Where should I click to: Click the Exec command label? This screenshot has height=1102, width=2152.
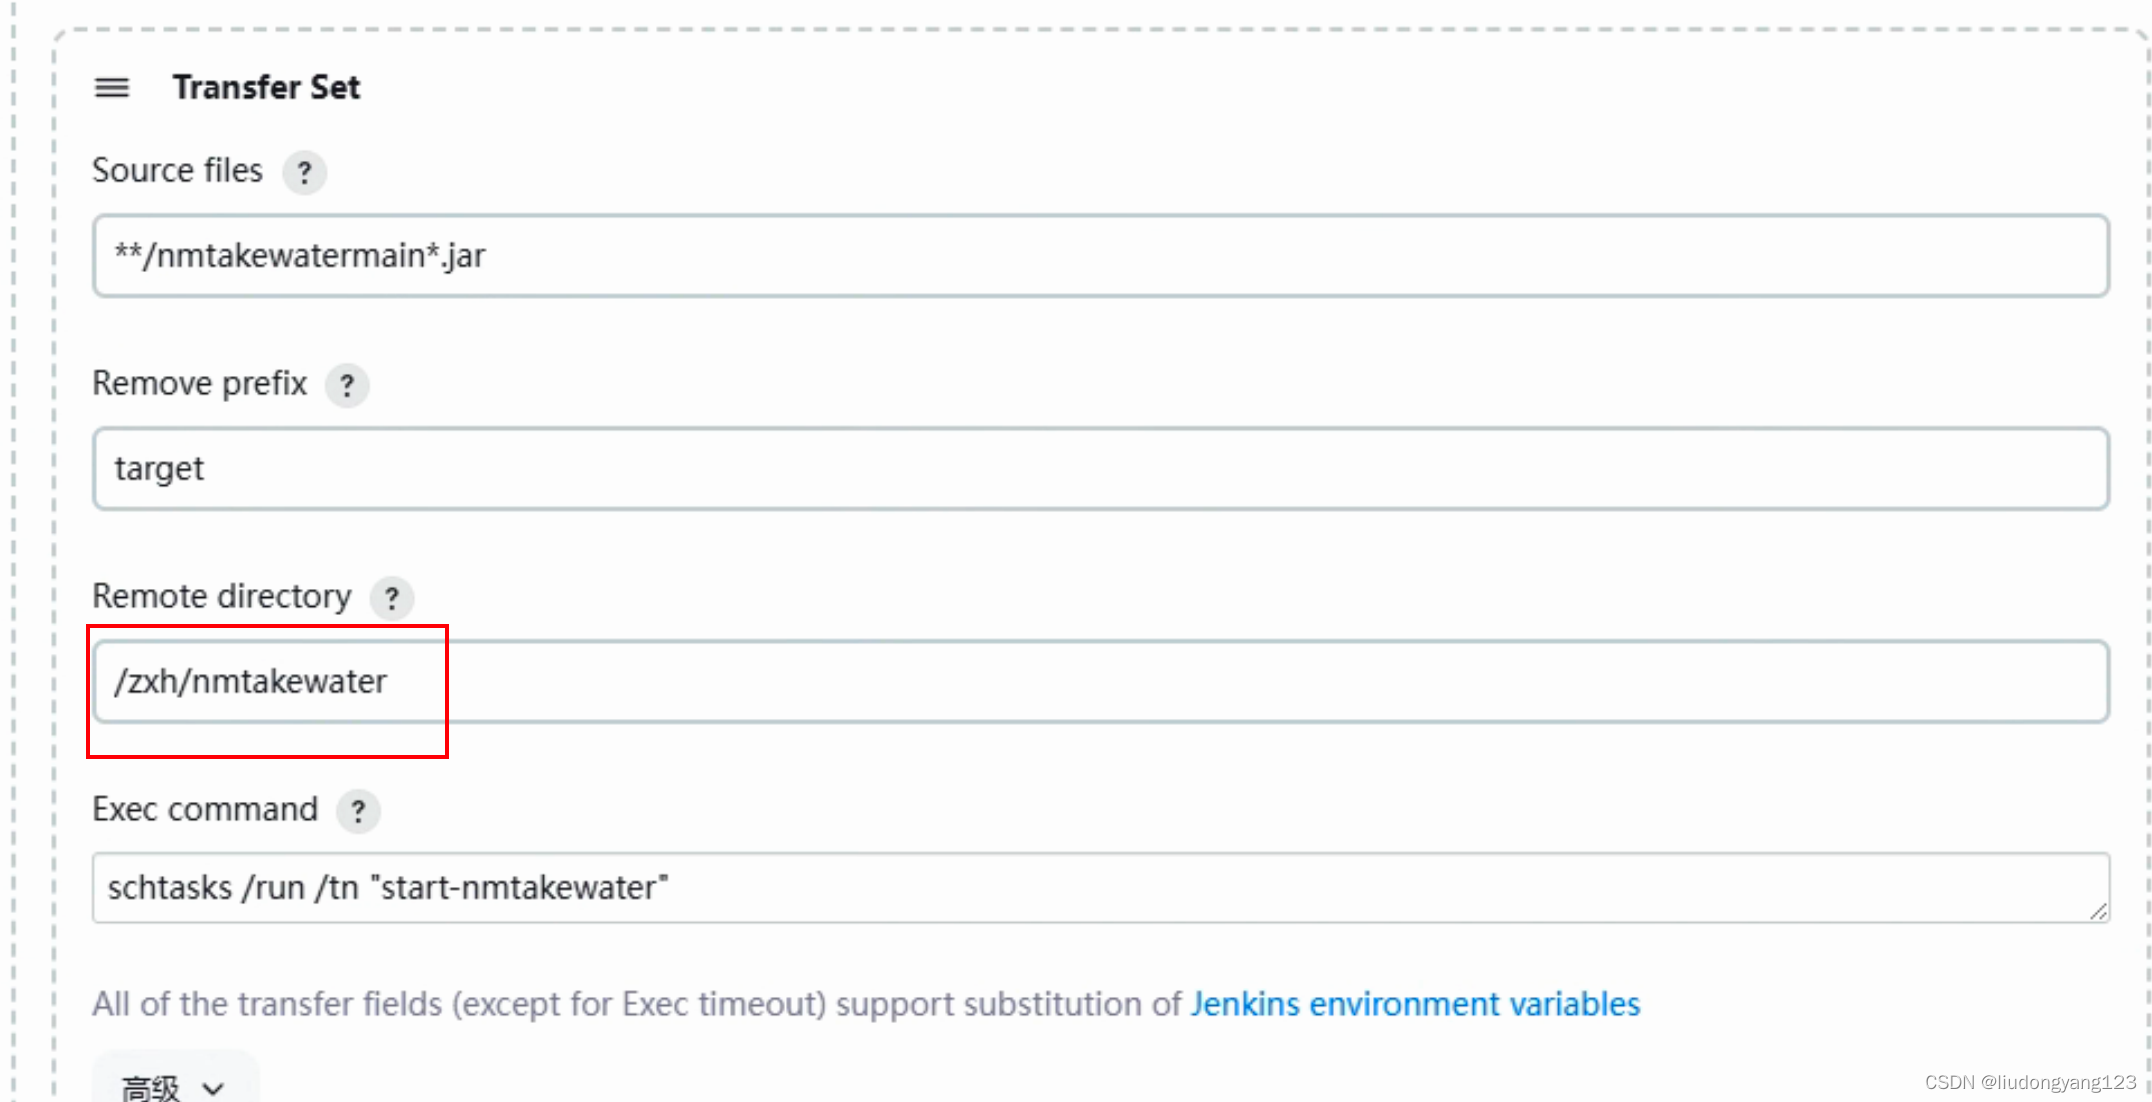[205, 809]
